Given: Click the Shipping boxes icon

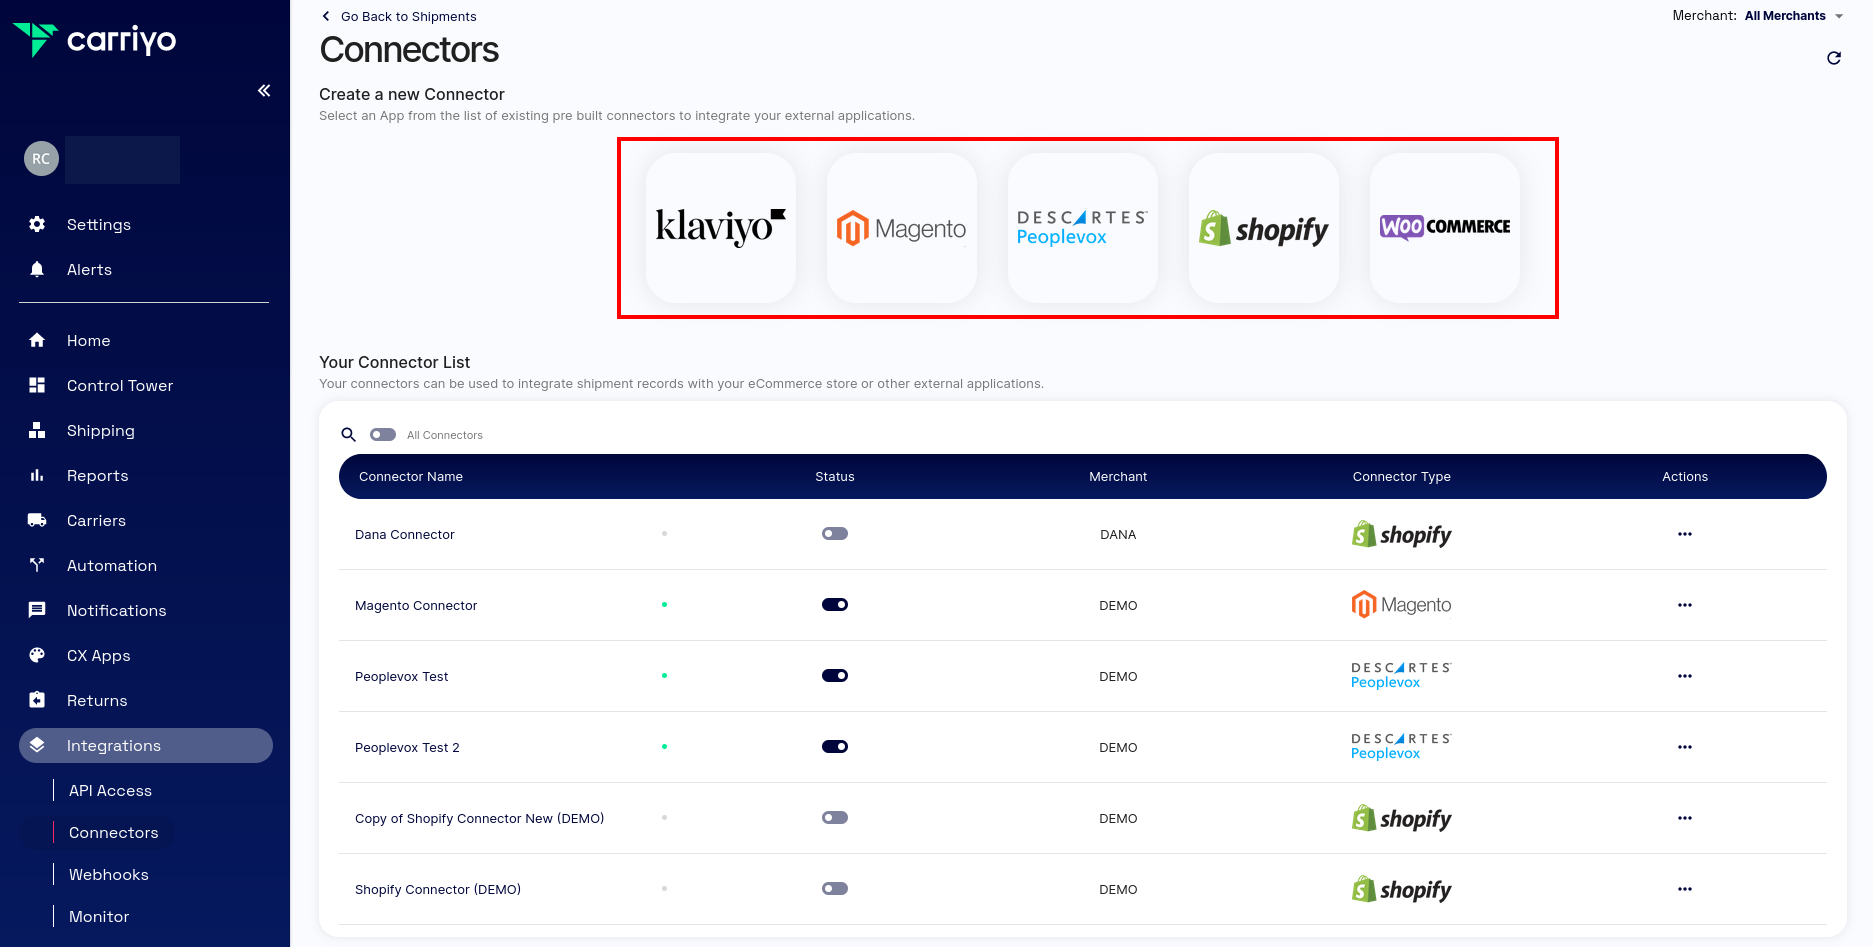Looking at the screenshot, I should (x=37, y=430).
